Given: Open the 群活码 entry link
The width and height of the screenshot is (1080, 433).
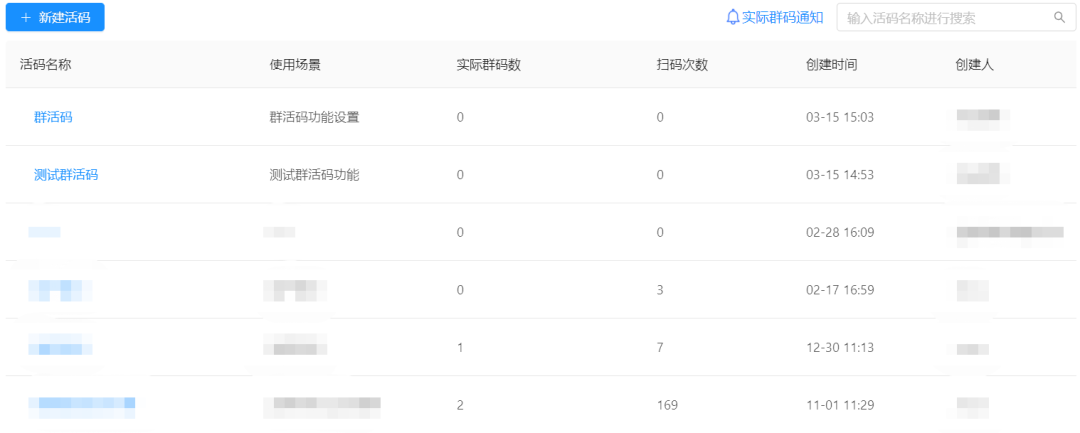Looking at the screenshot, I should click(53, 117).
